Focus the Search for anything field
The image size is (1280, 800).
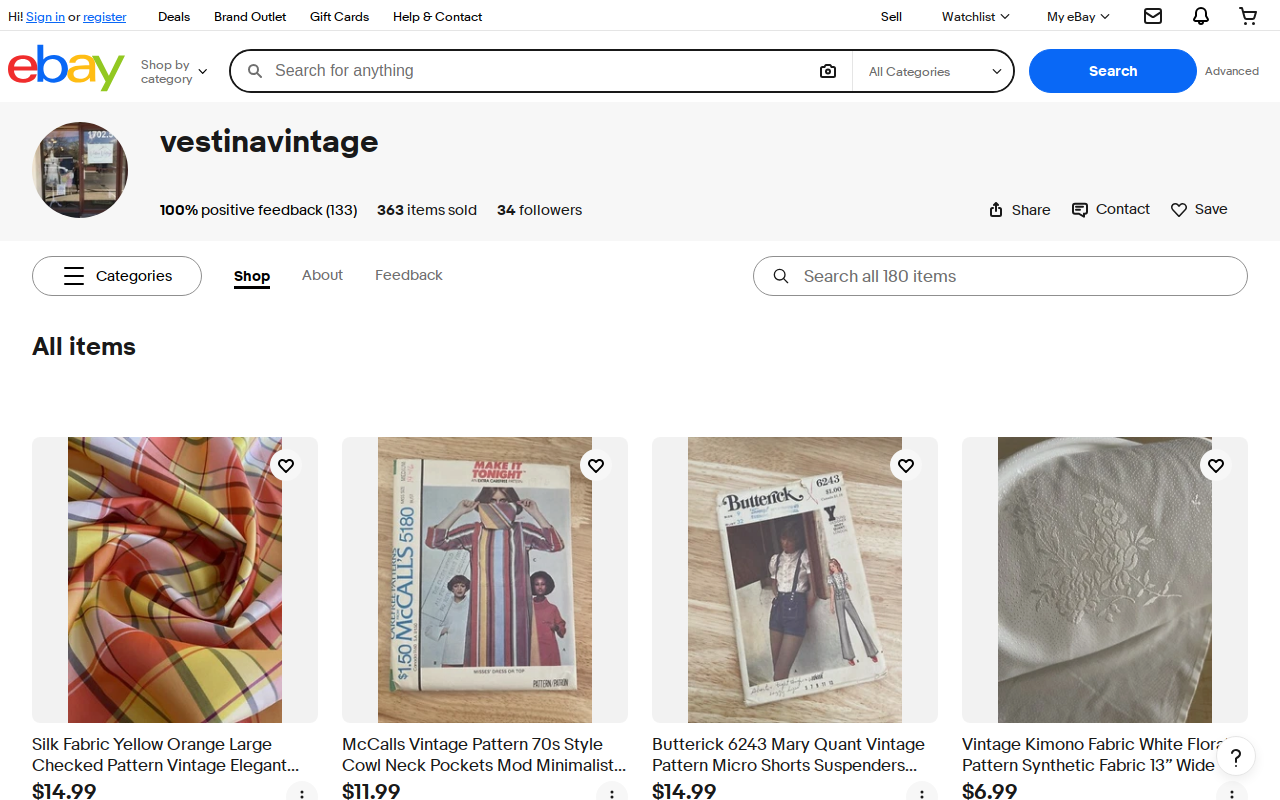[540, 71]
